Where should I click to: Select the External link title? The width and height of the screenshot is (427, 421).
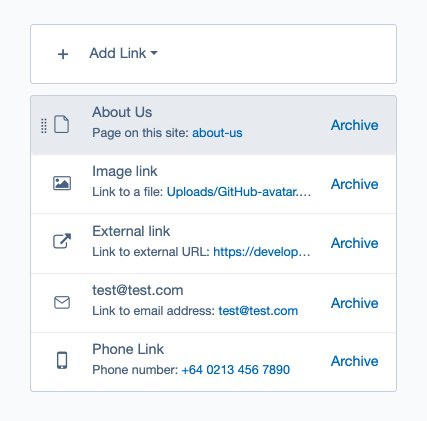[x=131, y=231]
